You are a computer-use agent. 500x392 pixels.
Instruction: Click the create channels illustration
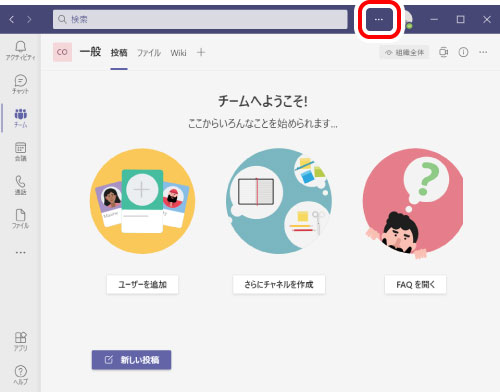pyautogui.click(x=279, y=201)
